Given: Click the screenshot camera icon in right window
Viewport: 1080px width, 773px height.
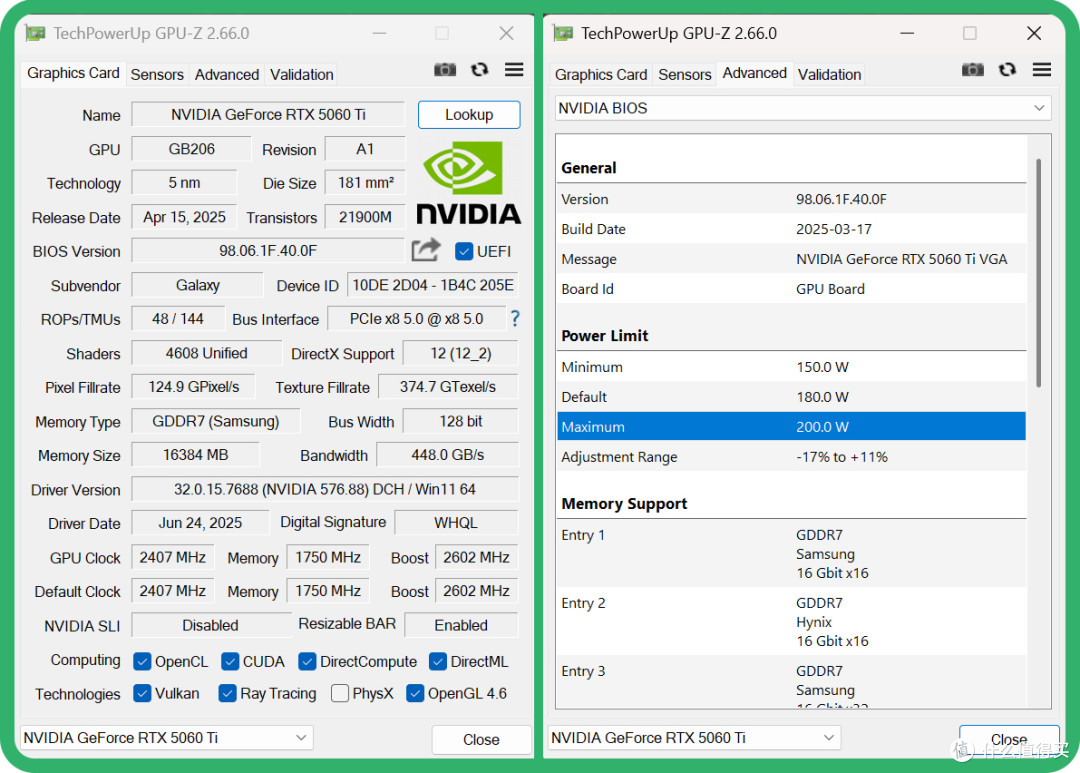Looking at the screenshot, I should [x=973, y=70].
